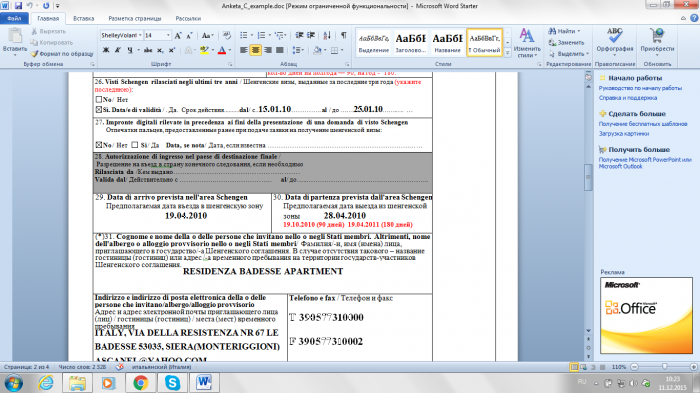This screenshot has height=393, width=700.
Task: Tick the 'No / Нет' checkbox in section 26
Action: coord(99,100)
